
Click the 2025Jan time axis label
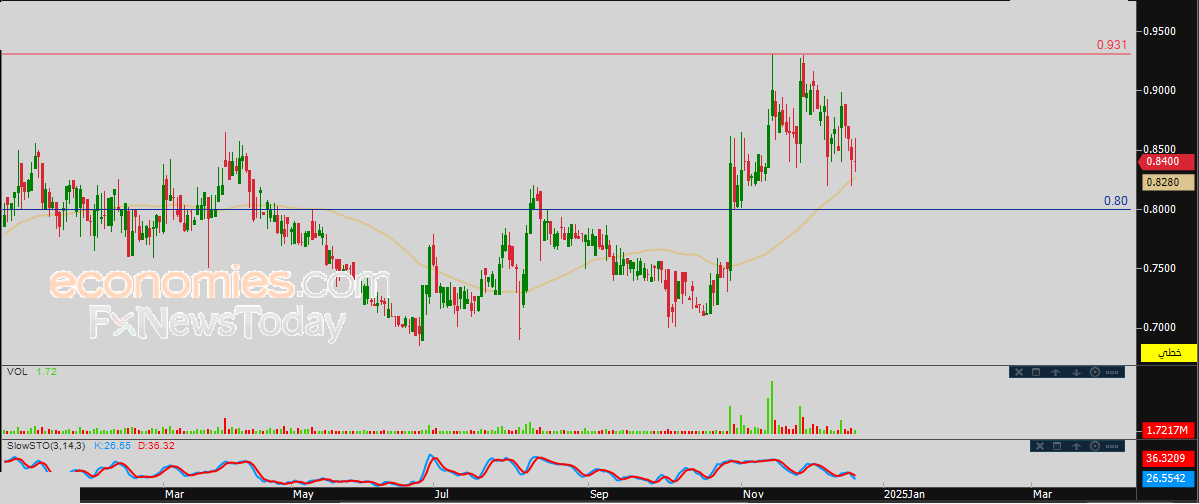point(905,495)
